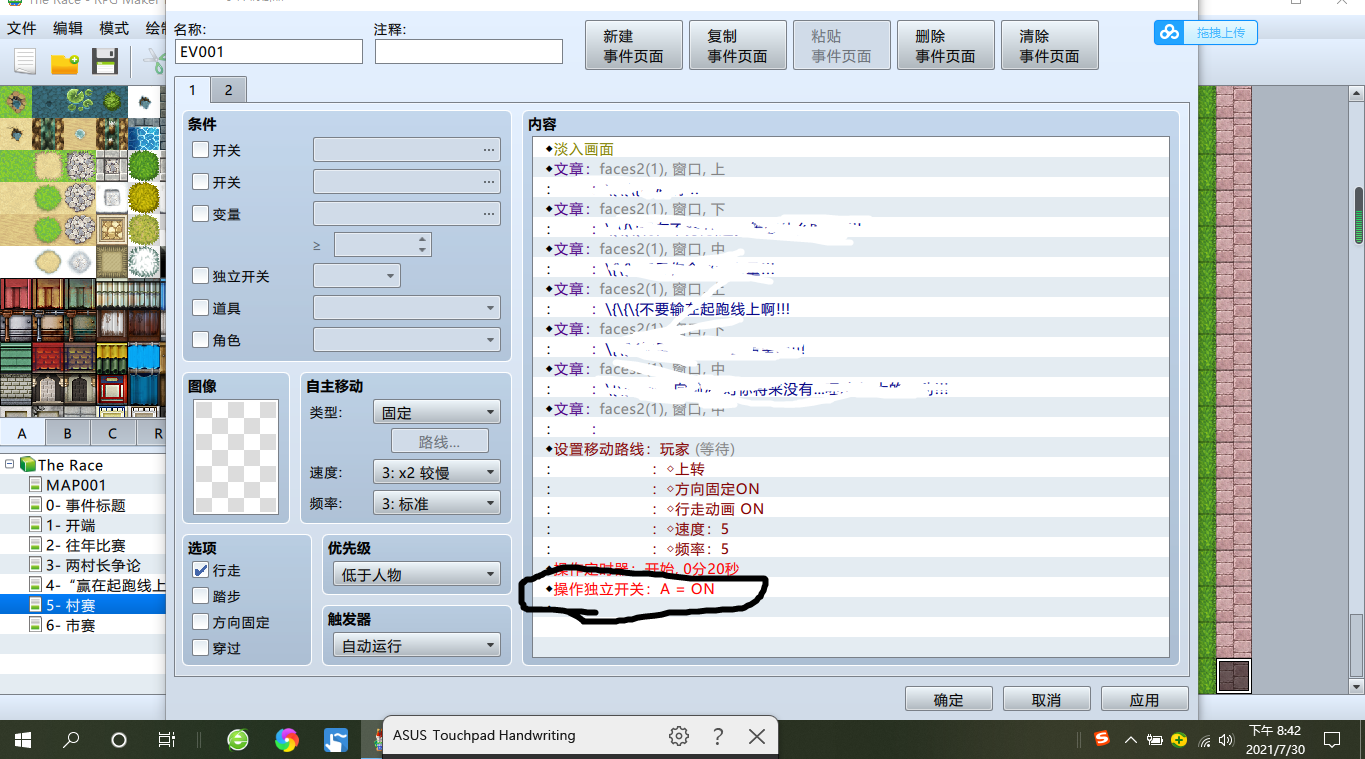
Task: Tick the 角色 condition checkbox
Action: 201,340
